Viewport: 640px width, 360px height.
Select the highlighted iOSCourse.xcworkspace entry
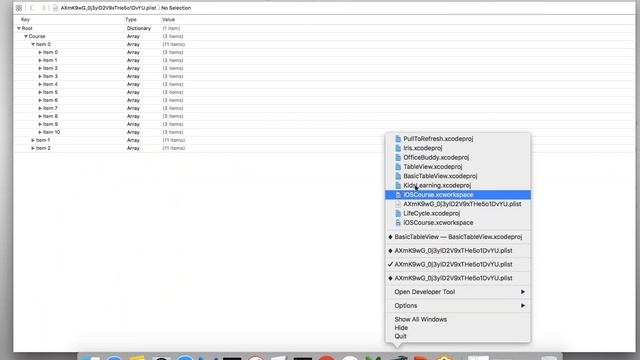coord(458,195)
